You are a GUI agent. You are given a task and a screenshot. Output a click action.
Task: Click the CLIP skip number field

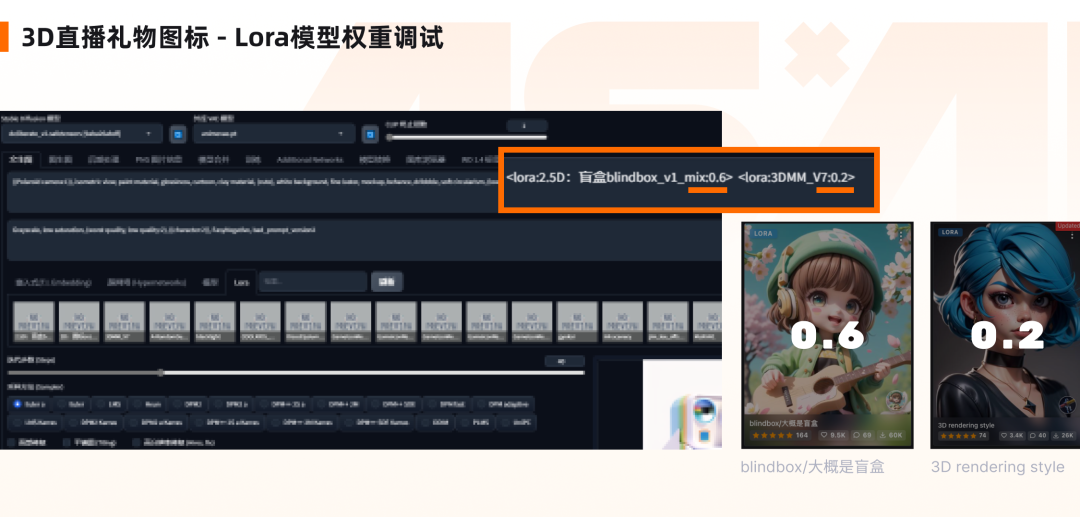(527, 125)
